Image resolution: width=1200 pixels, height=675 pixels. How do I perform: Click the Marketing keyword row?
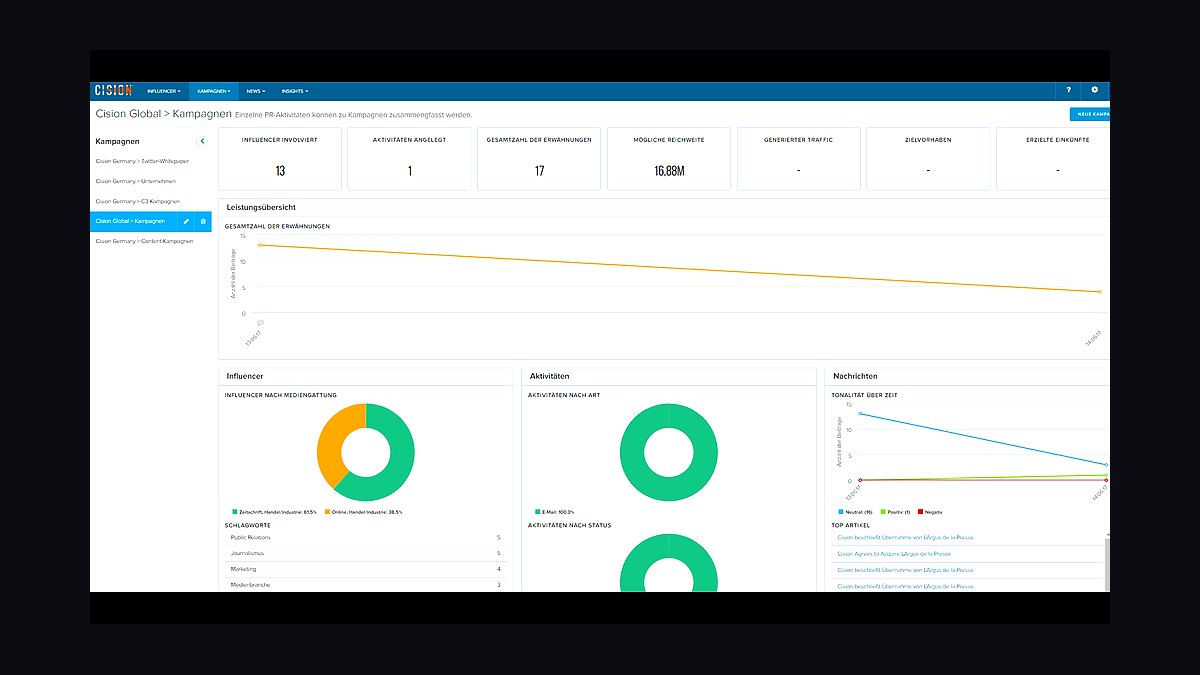pyautogui.click(x=365, y=569)
